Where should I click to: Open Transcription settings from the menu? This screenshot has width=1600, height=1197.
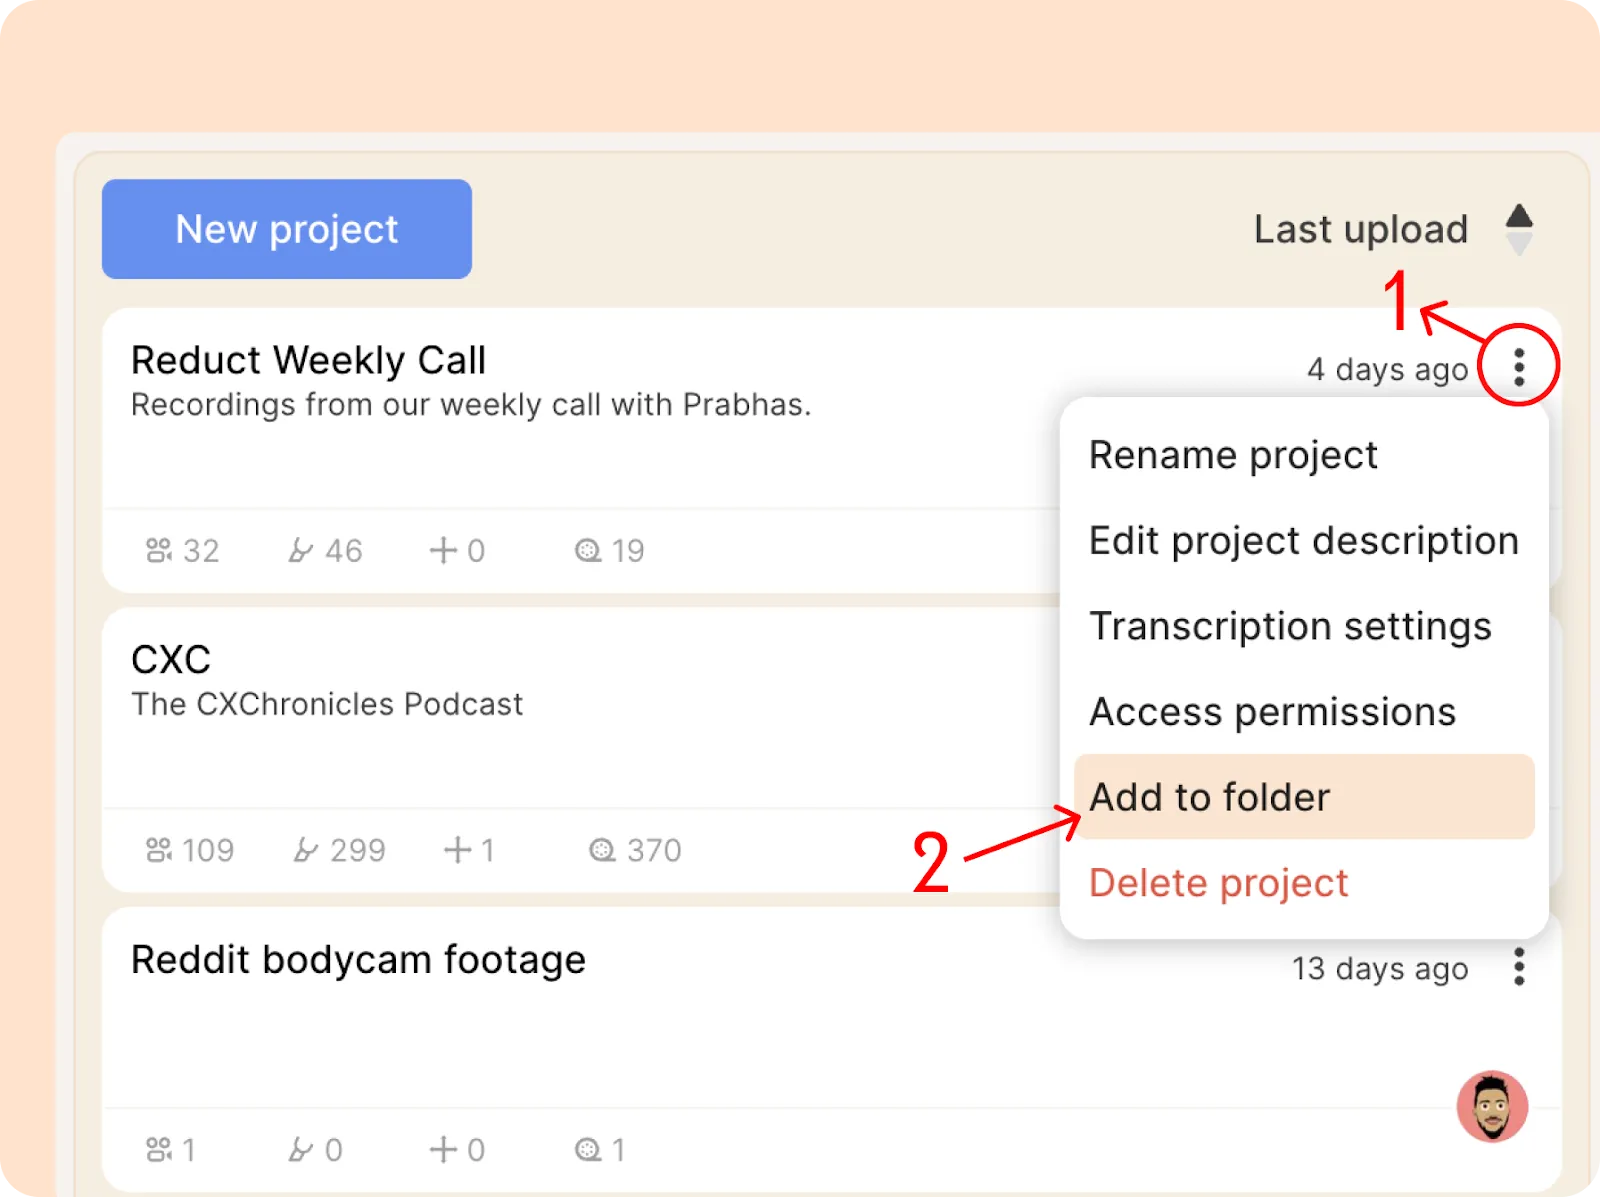(x=1290, y=627)
